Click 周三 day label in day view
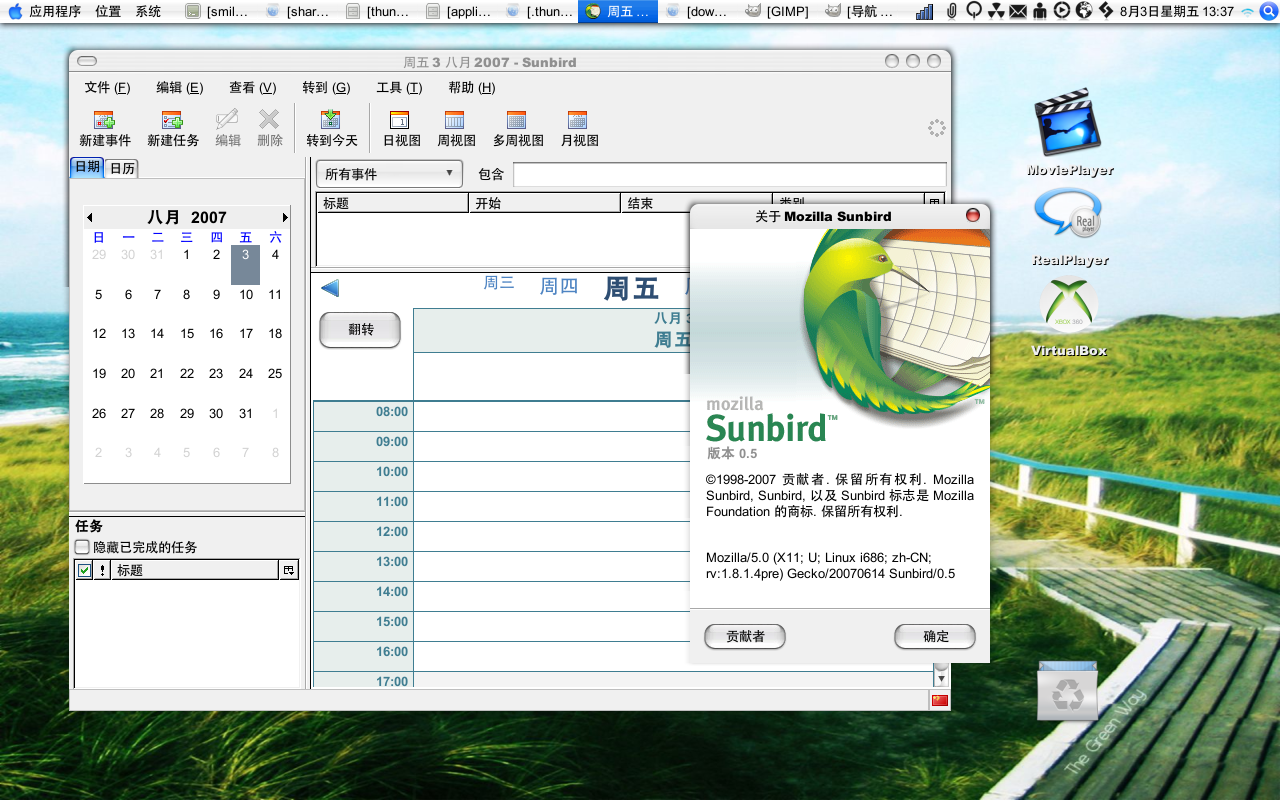The height and width of the screenshot is (800, 1280). 499,283
